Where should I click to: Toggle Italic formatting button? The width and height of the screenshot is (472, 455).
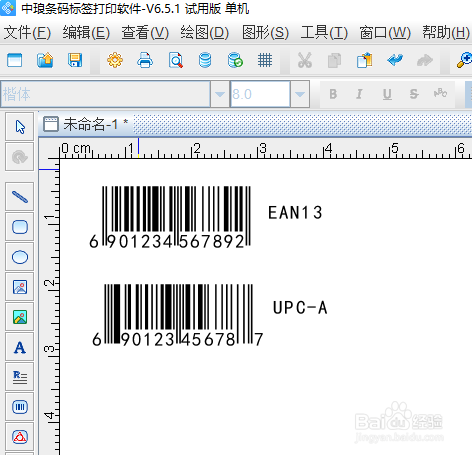(x=359, y=94)
